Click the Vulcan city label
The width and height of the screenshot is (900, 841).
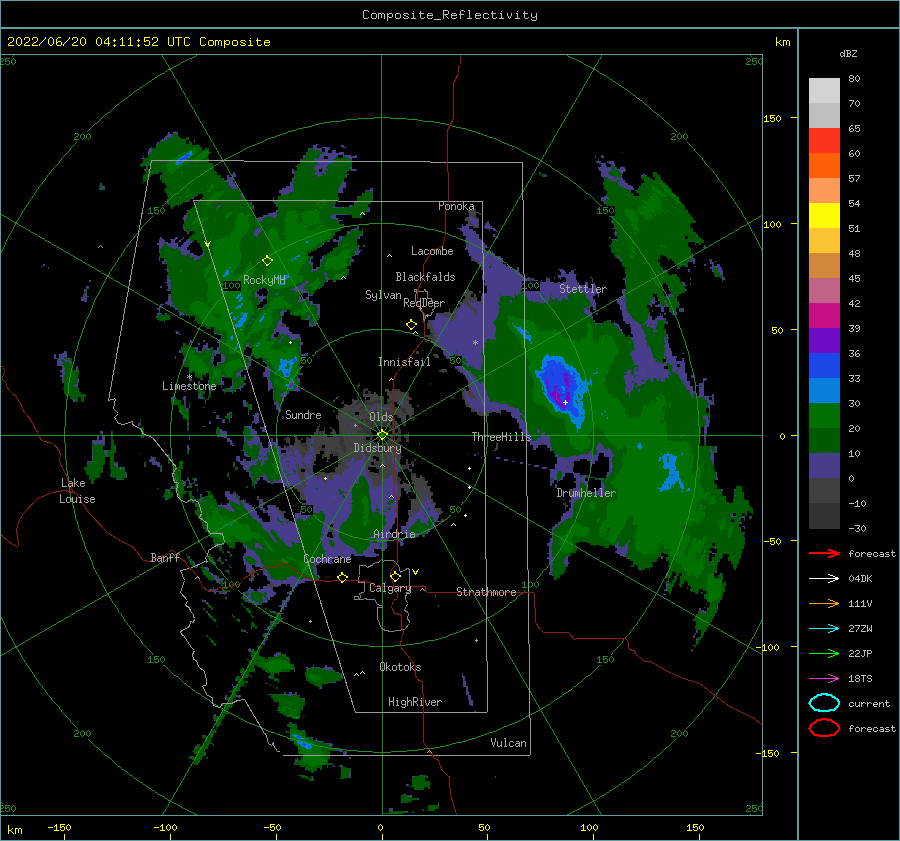(508, 743)
